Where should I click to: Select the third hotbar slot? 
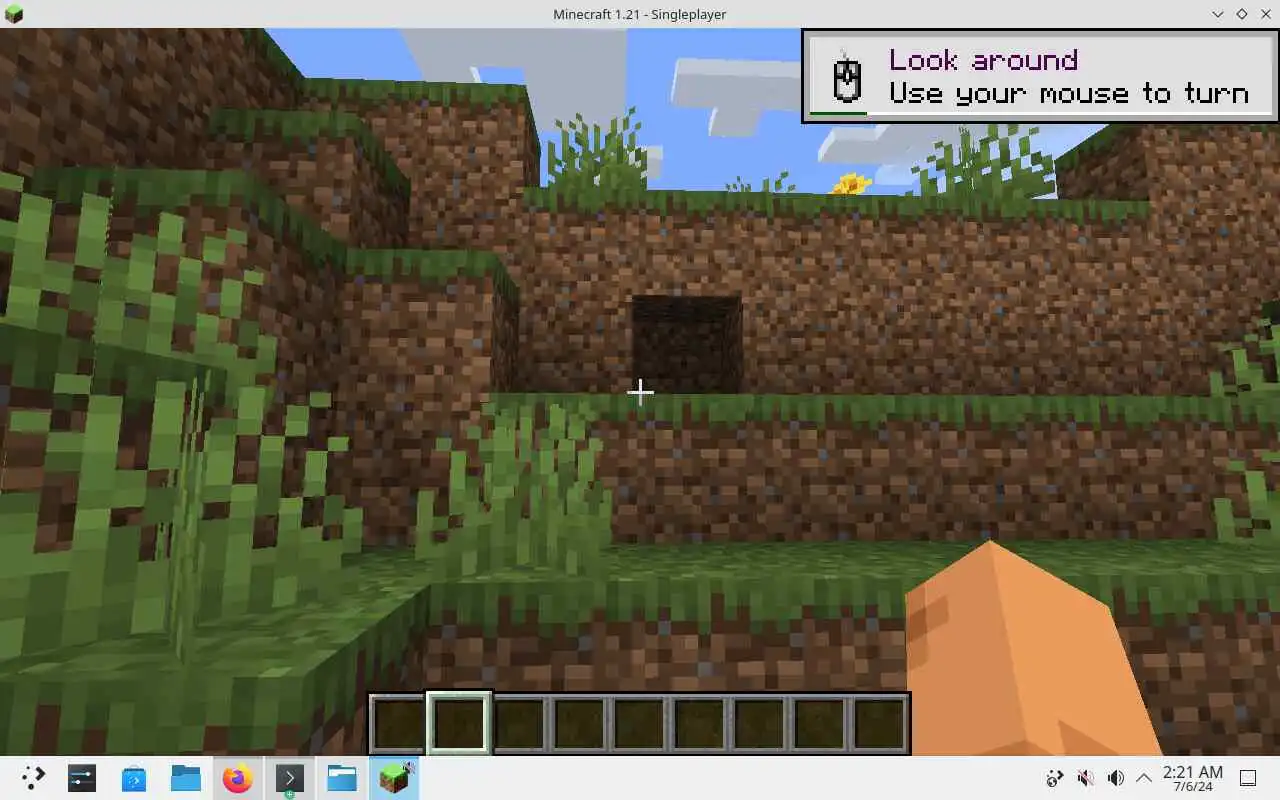pyautogui.click(x=519, y=723)
